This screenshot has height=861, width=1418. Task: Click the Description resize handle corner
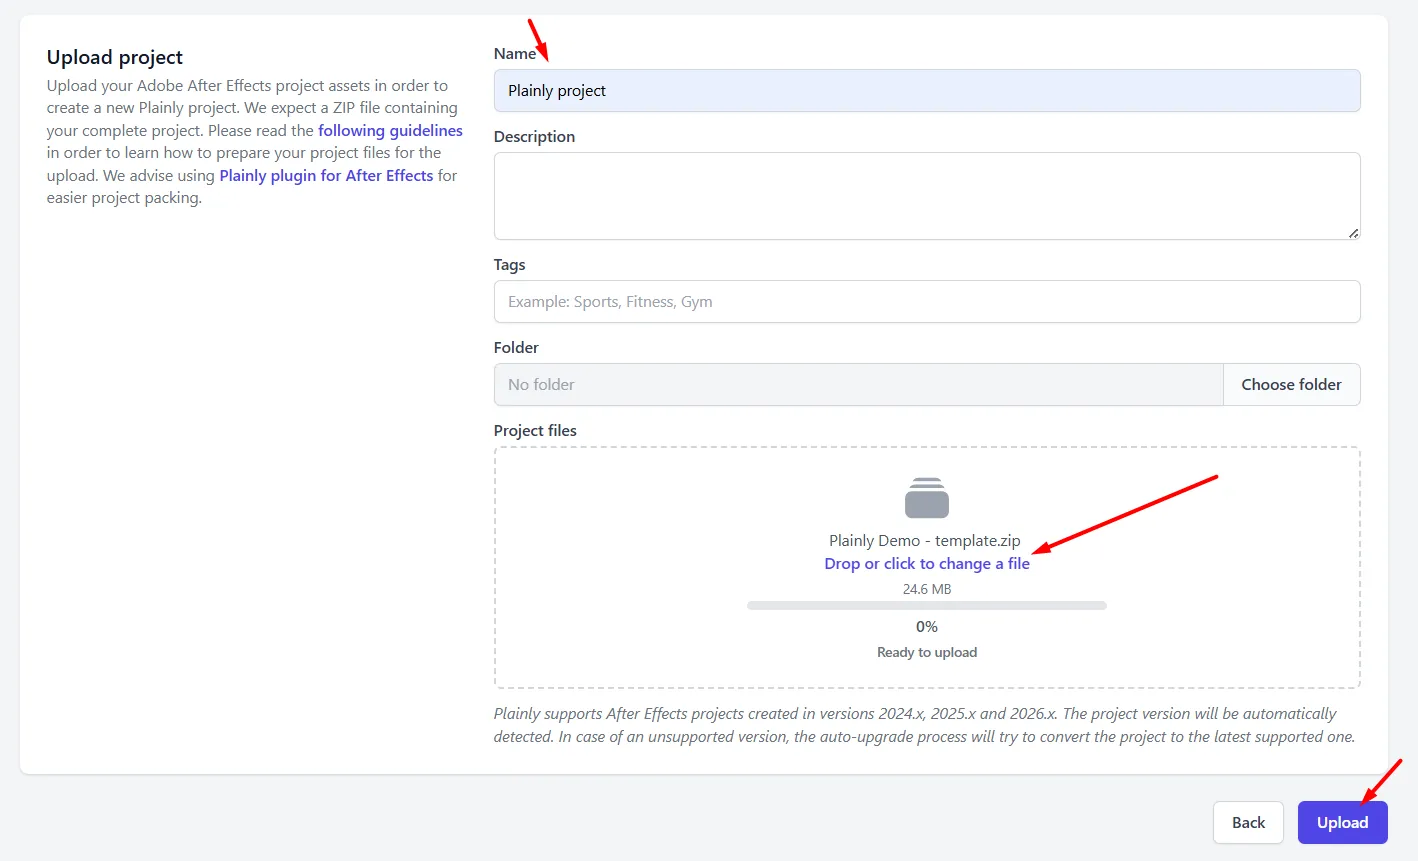point(1353,233)
